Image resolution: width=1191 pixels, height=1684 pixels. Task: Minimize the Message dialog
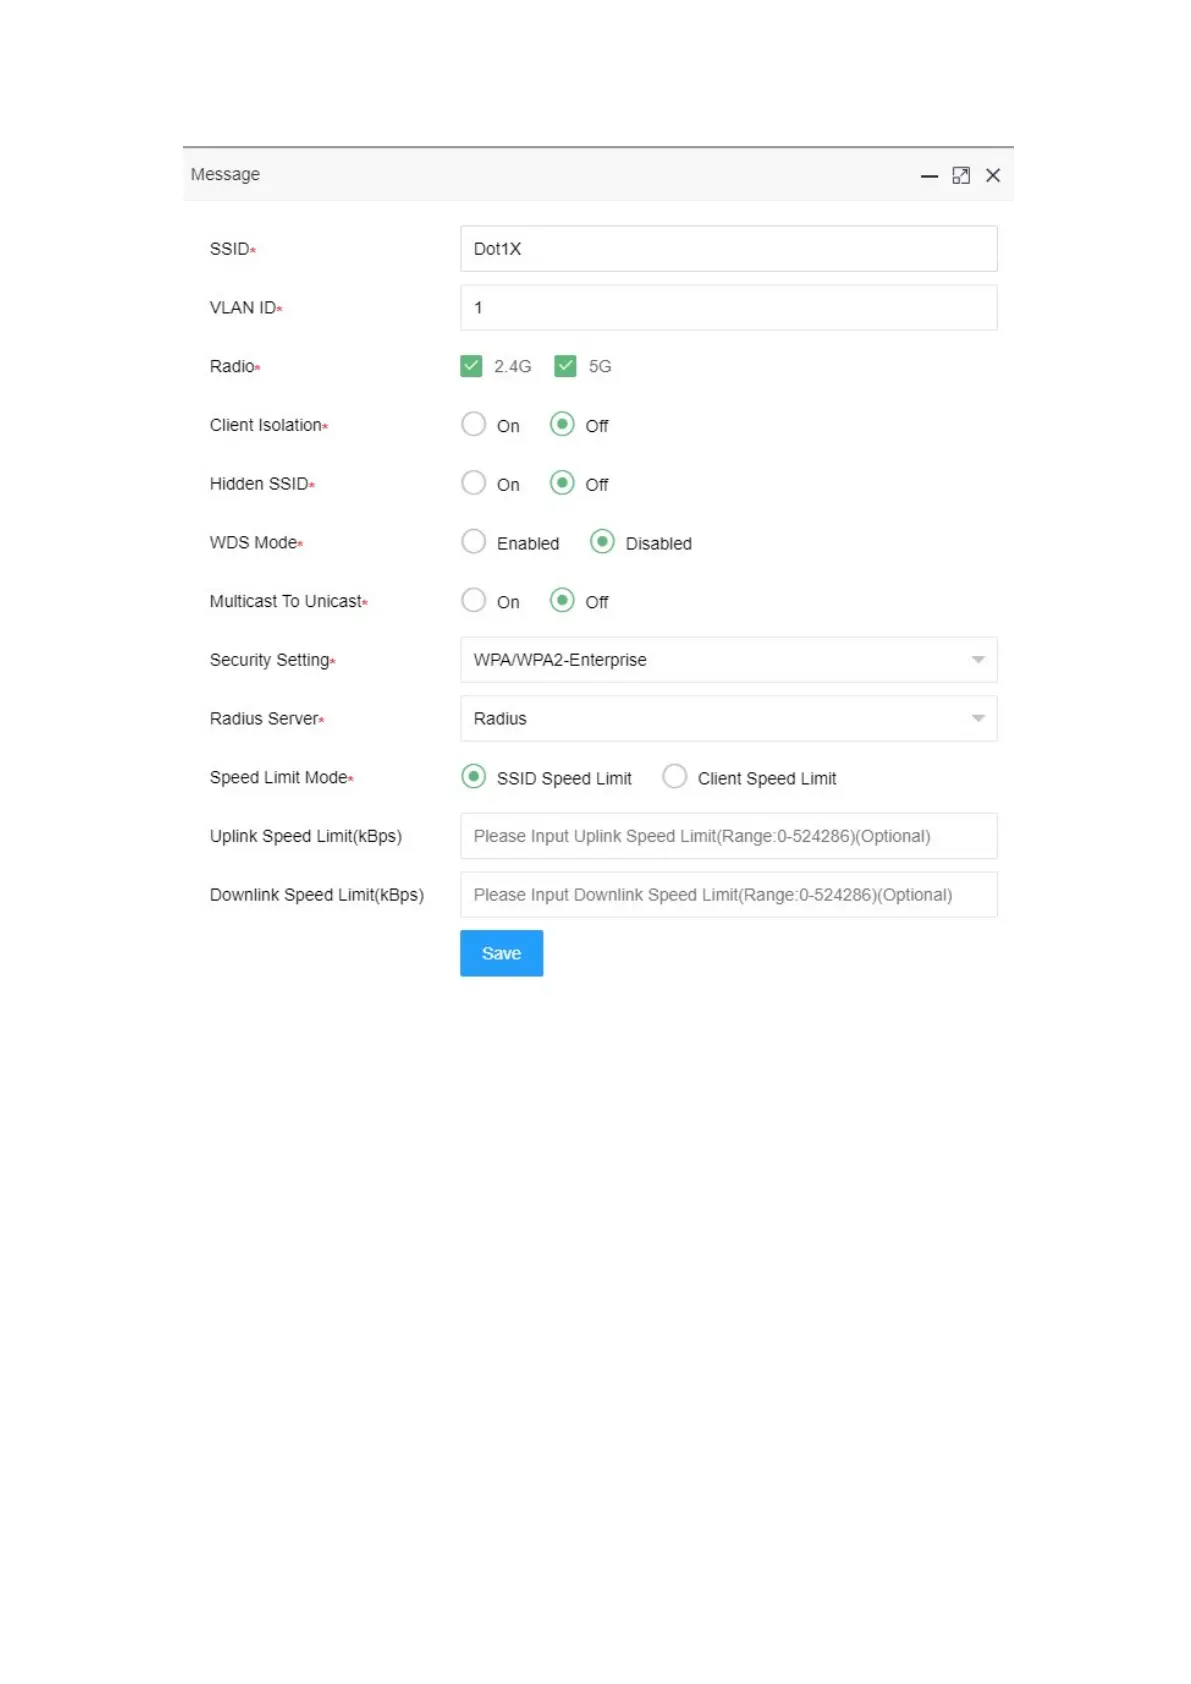click(x=929, y=176)
